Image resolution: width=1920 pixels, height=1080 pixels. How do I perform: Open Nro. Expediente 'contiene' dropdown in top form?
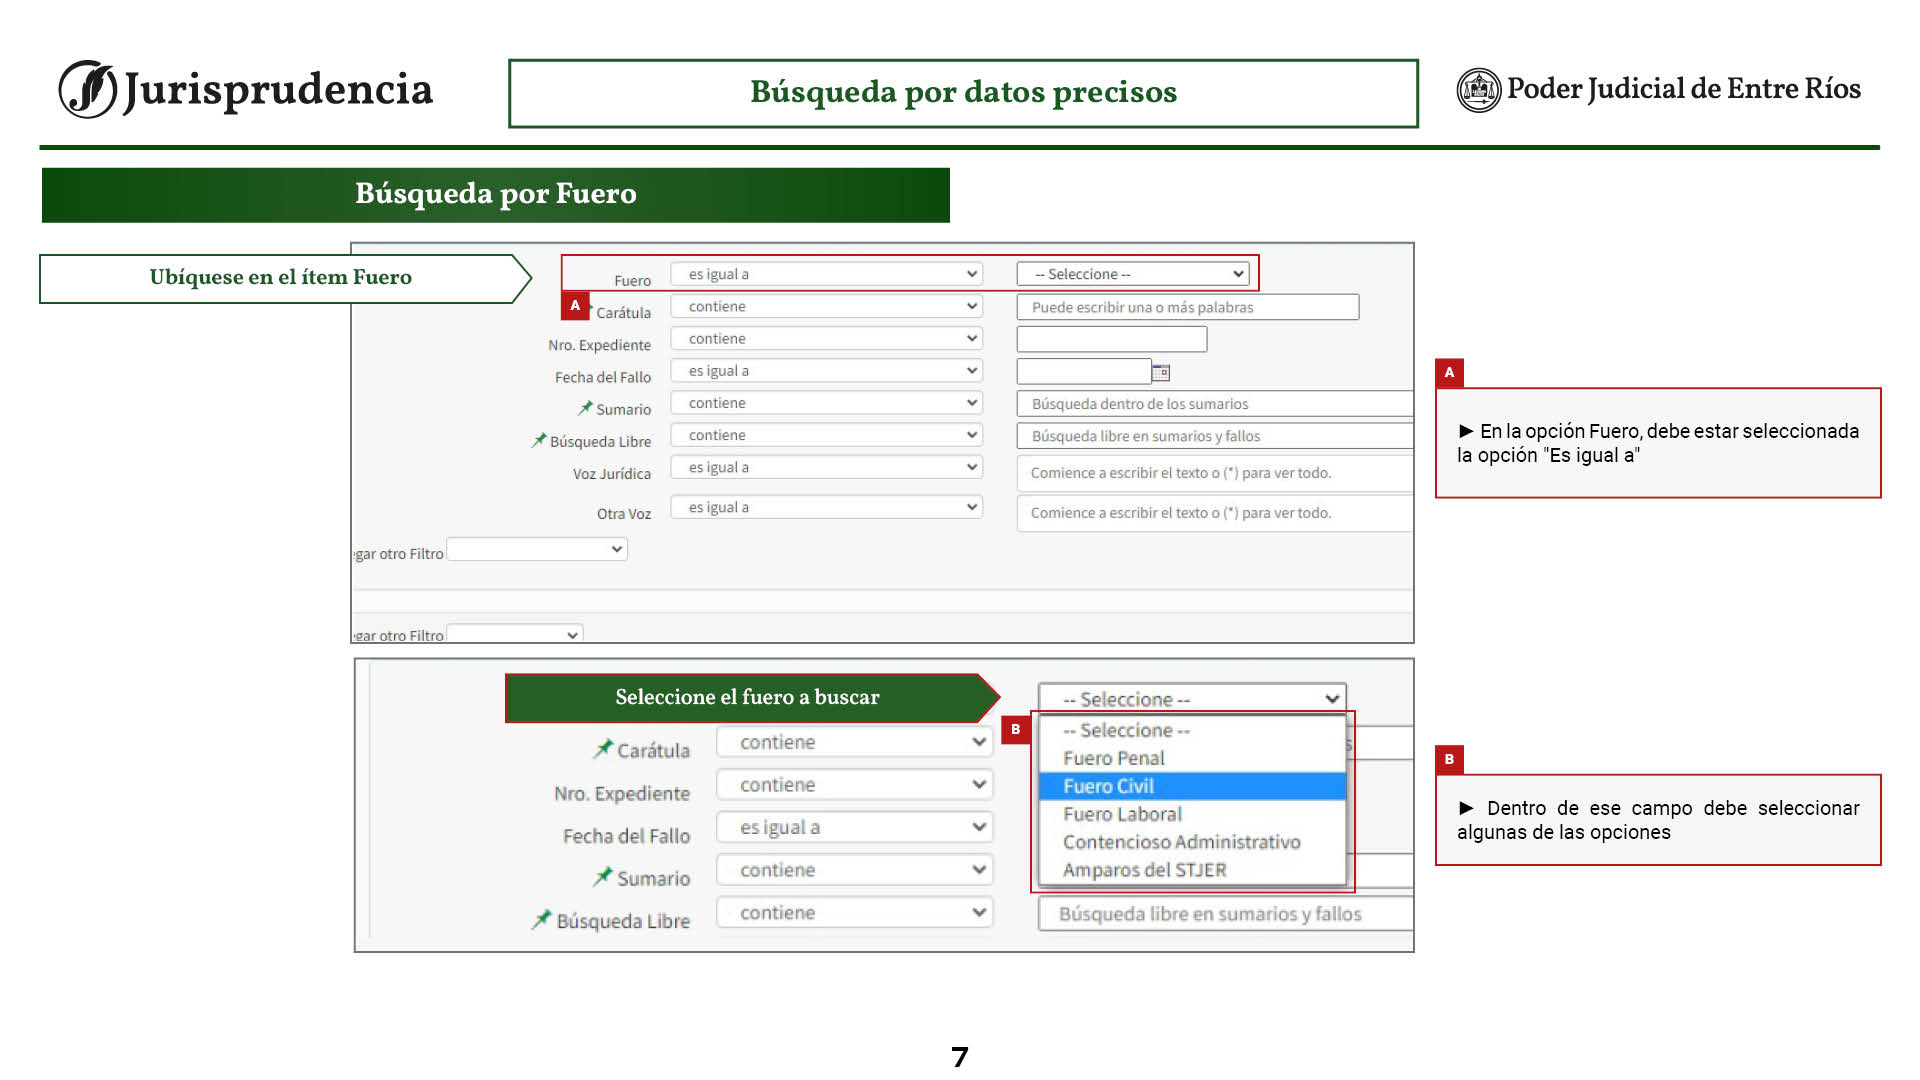click(826, 339)
